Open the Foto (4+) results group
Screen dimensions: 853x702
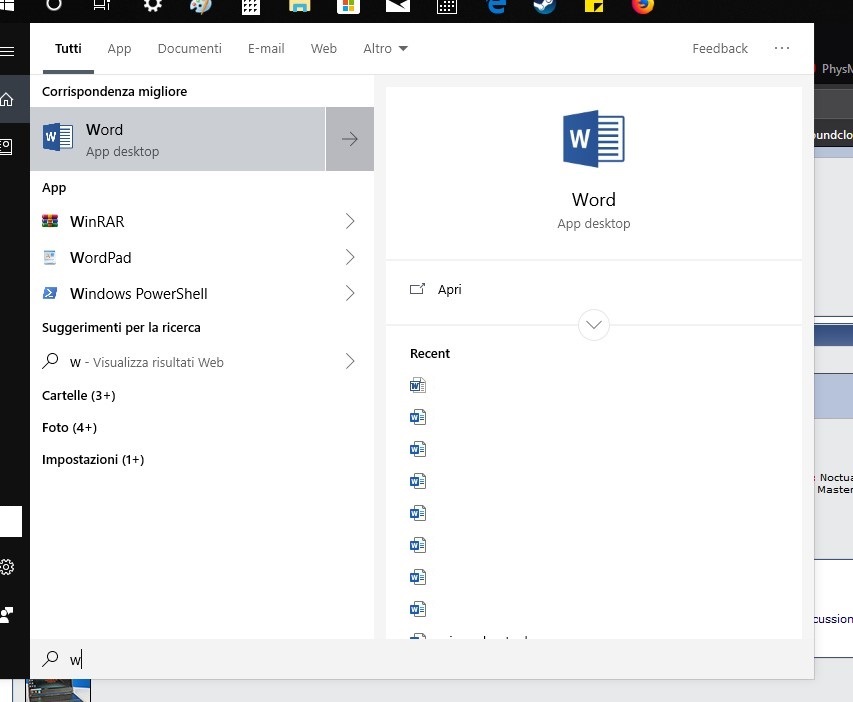pyautogui.click(x=70, y=427)
